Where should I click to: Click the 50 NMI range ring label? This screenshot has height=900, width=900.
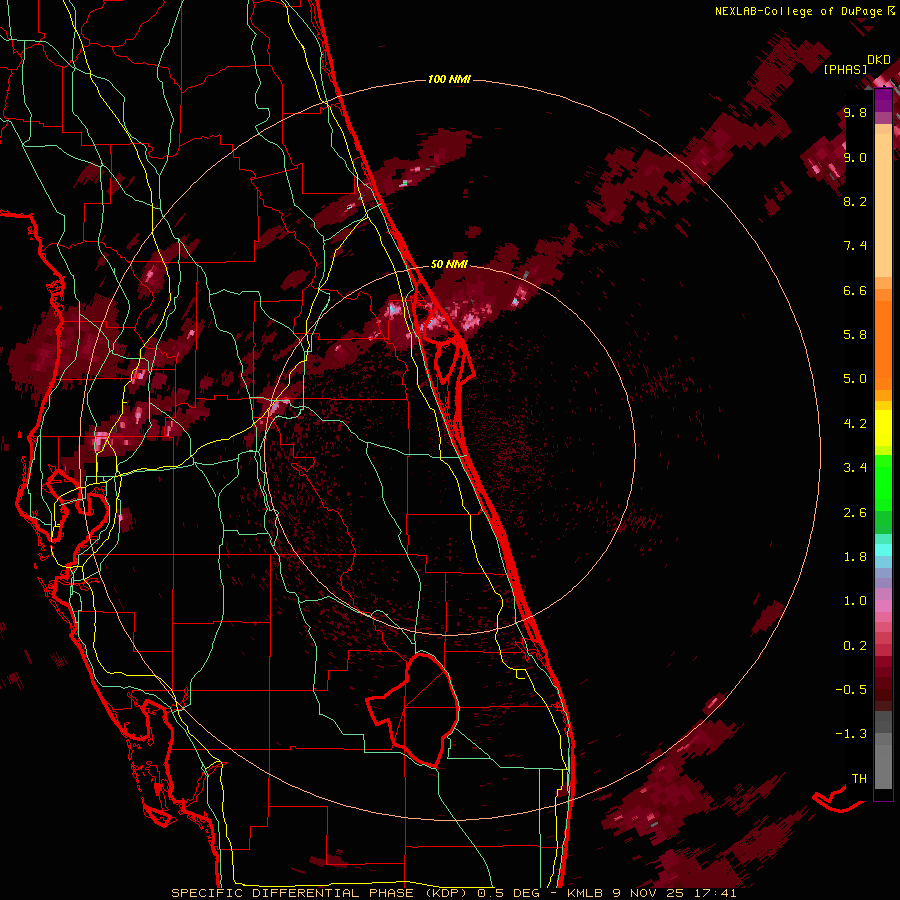(449, 264)
